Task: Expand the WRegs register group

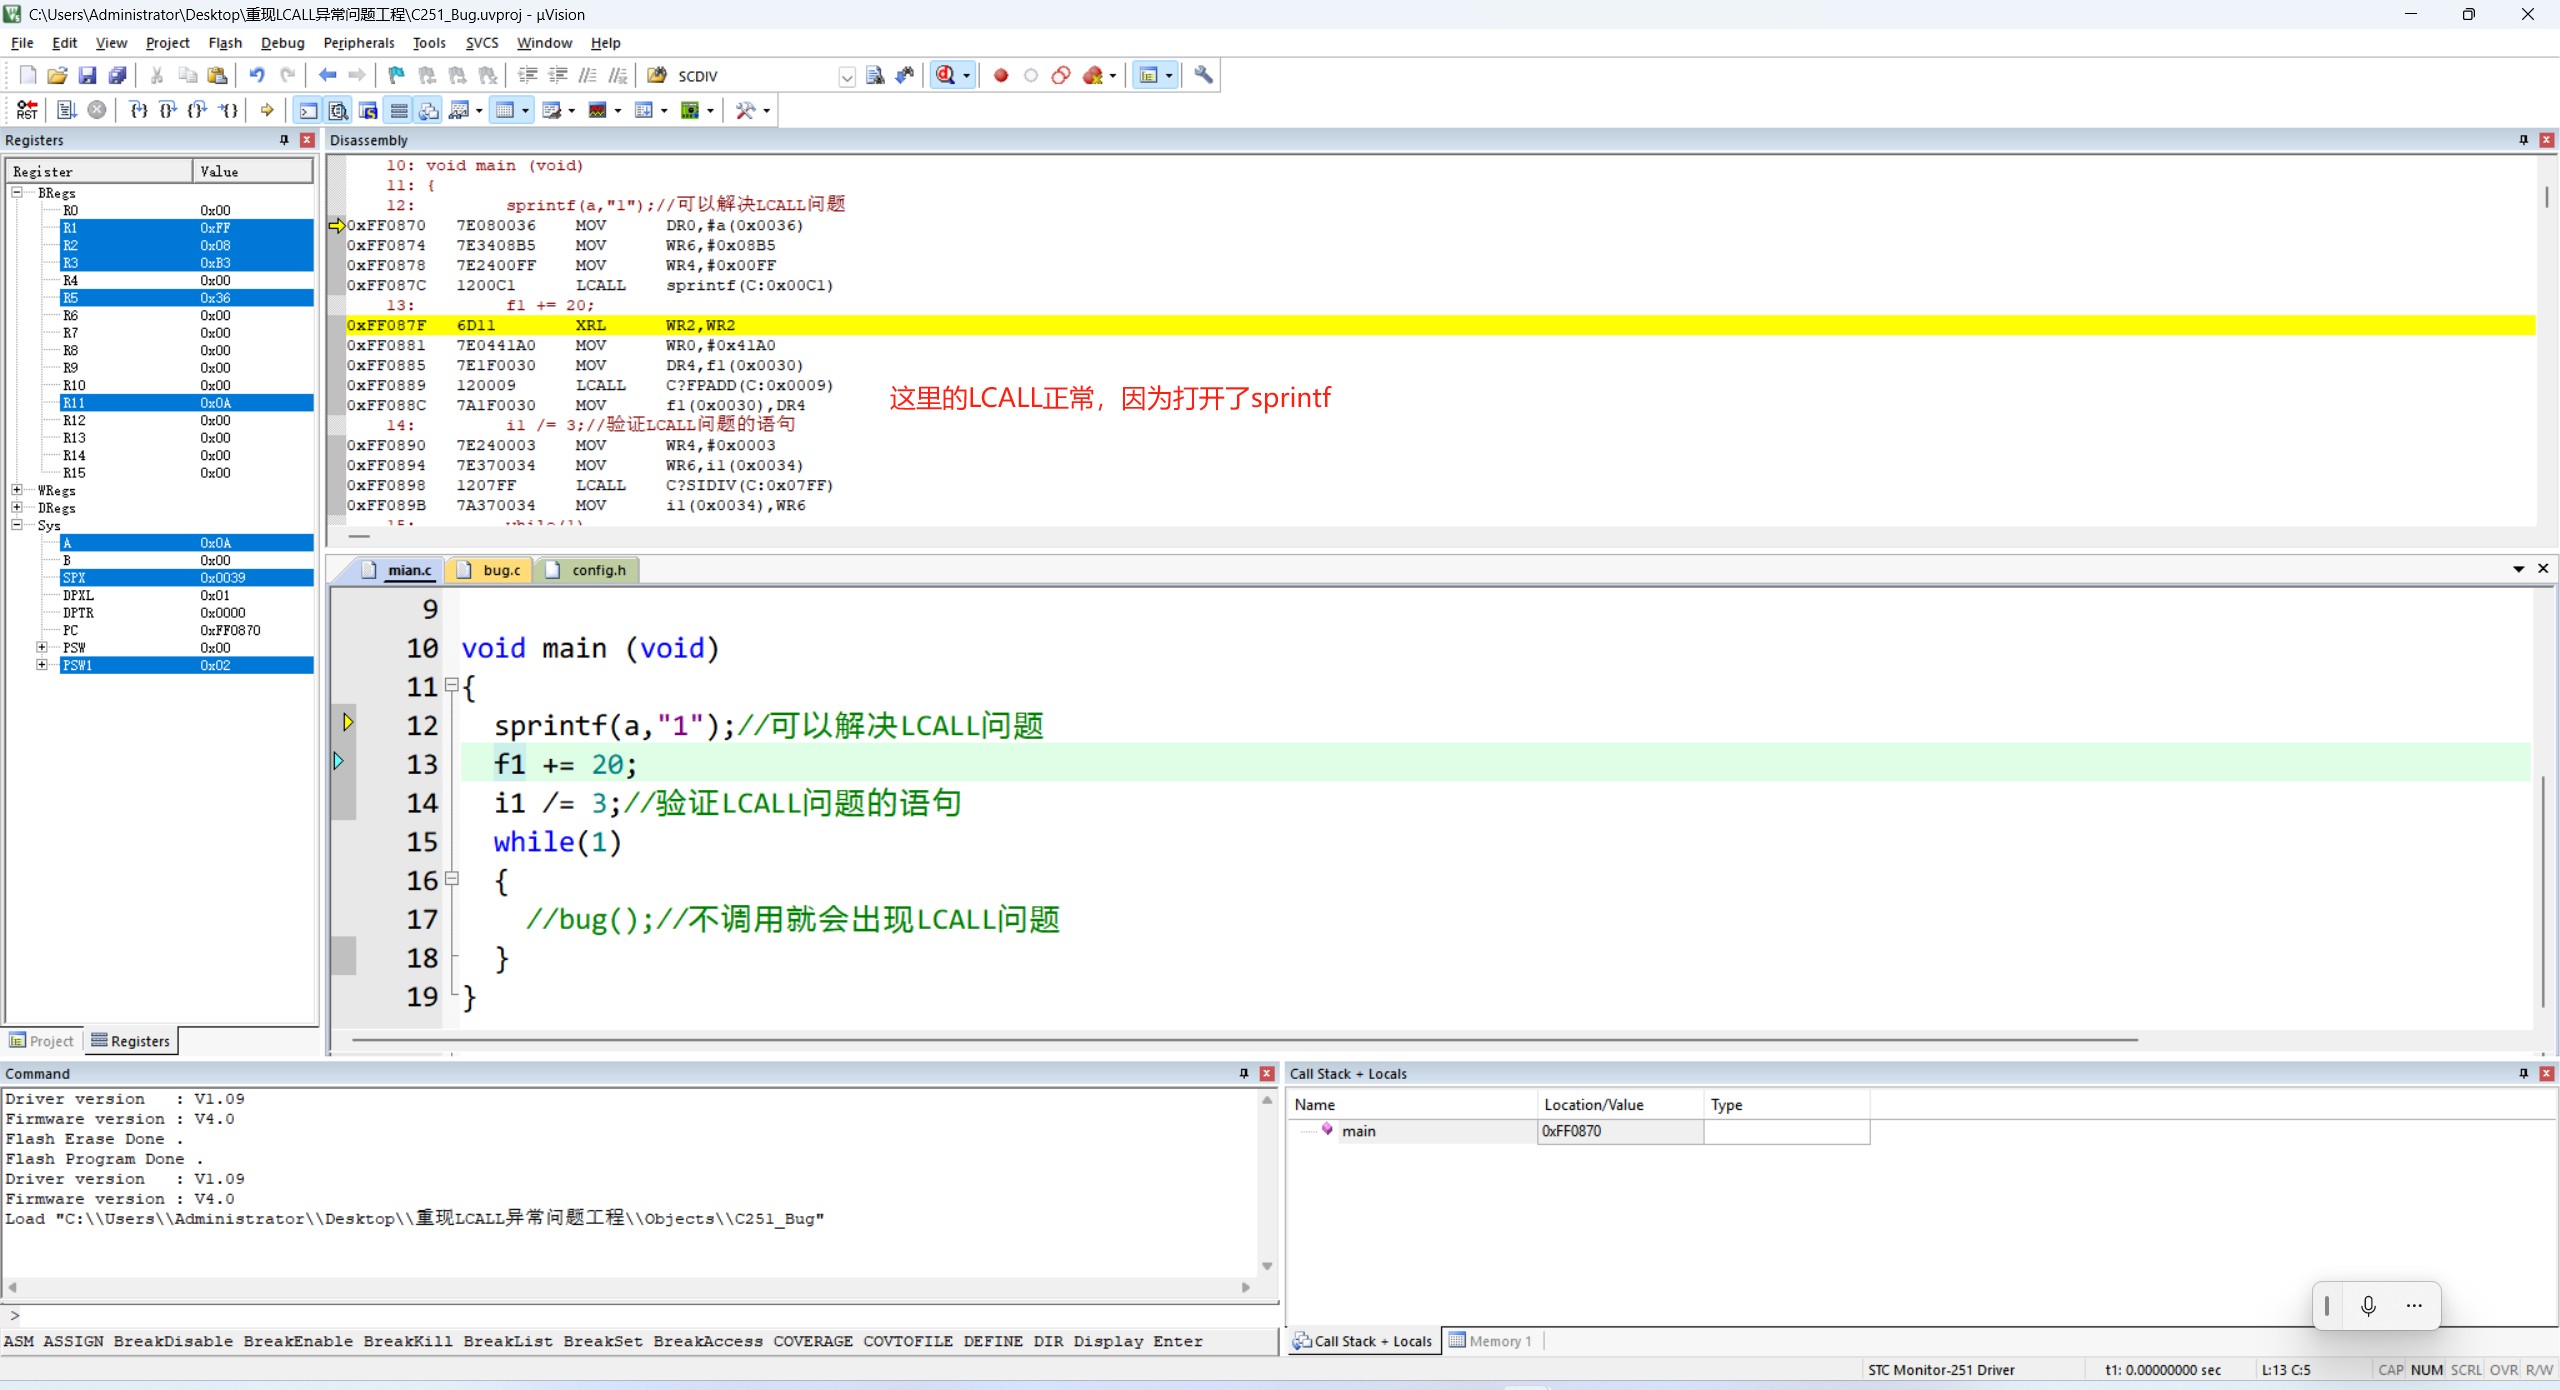Action: tap(17, 490)
